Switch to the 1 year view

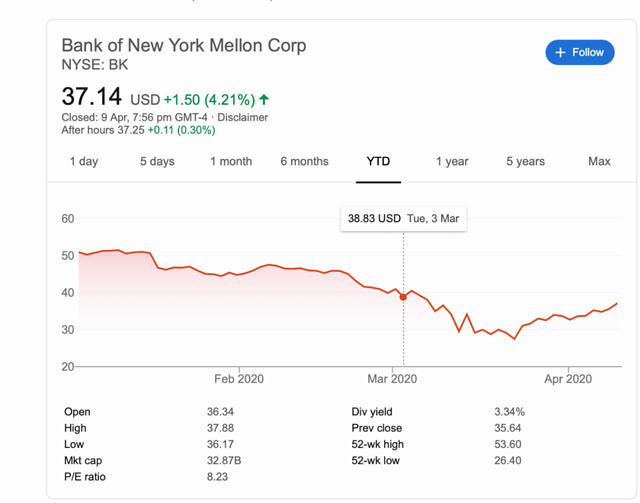tap(452, 161)
